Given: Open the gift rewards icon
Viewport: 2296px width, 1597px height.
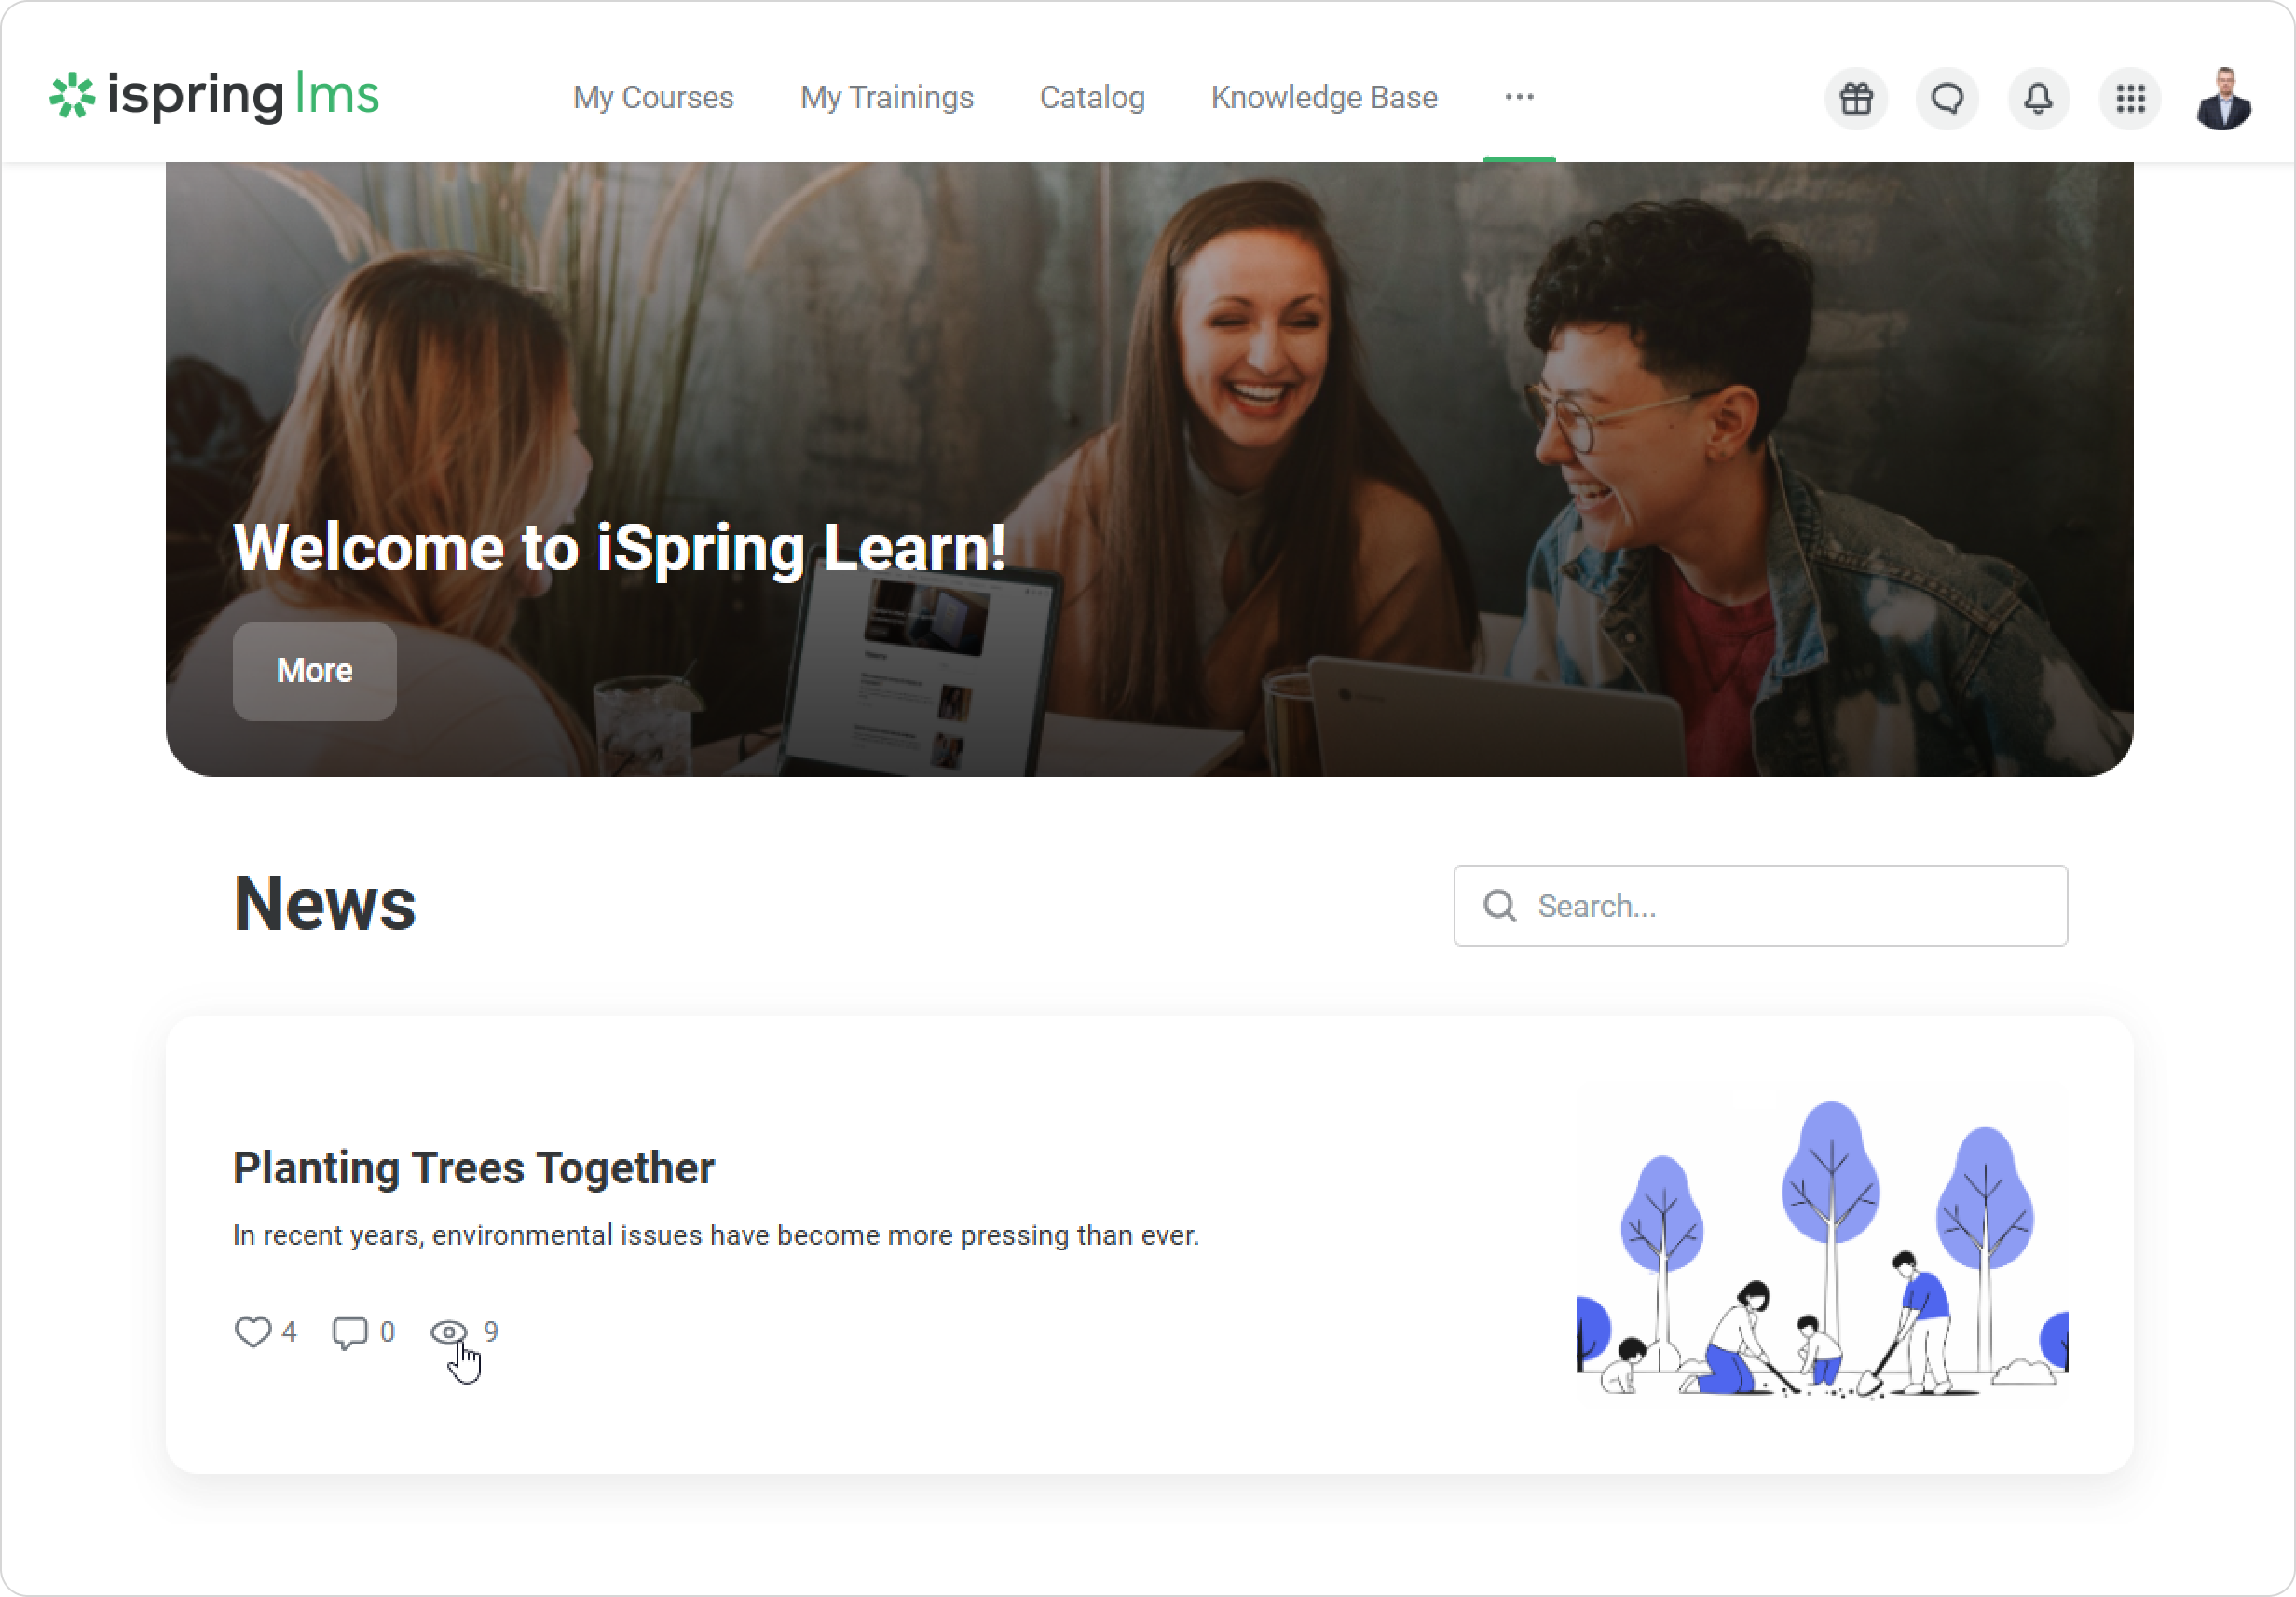Looking at the screenshot, I should click(1856, 98).
